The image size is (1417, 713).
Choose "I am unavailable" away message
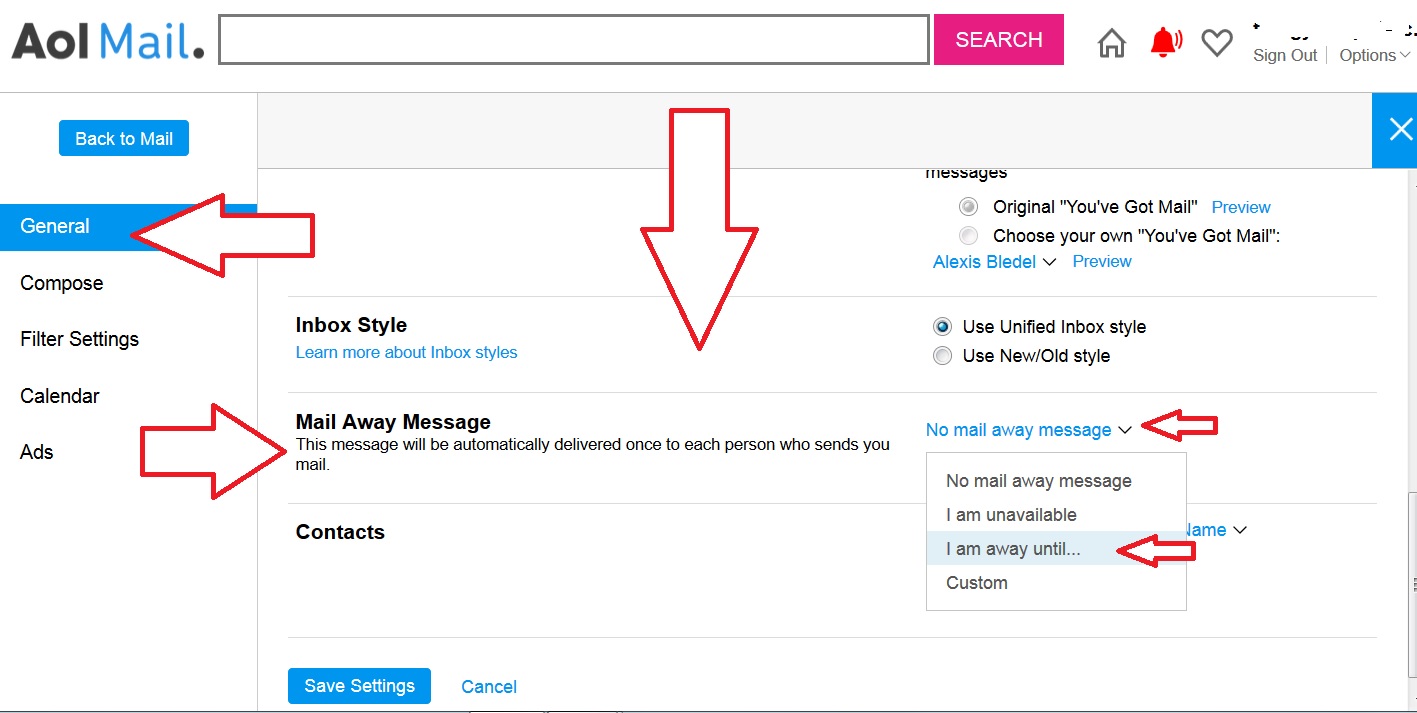(x=1056, y=515)
